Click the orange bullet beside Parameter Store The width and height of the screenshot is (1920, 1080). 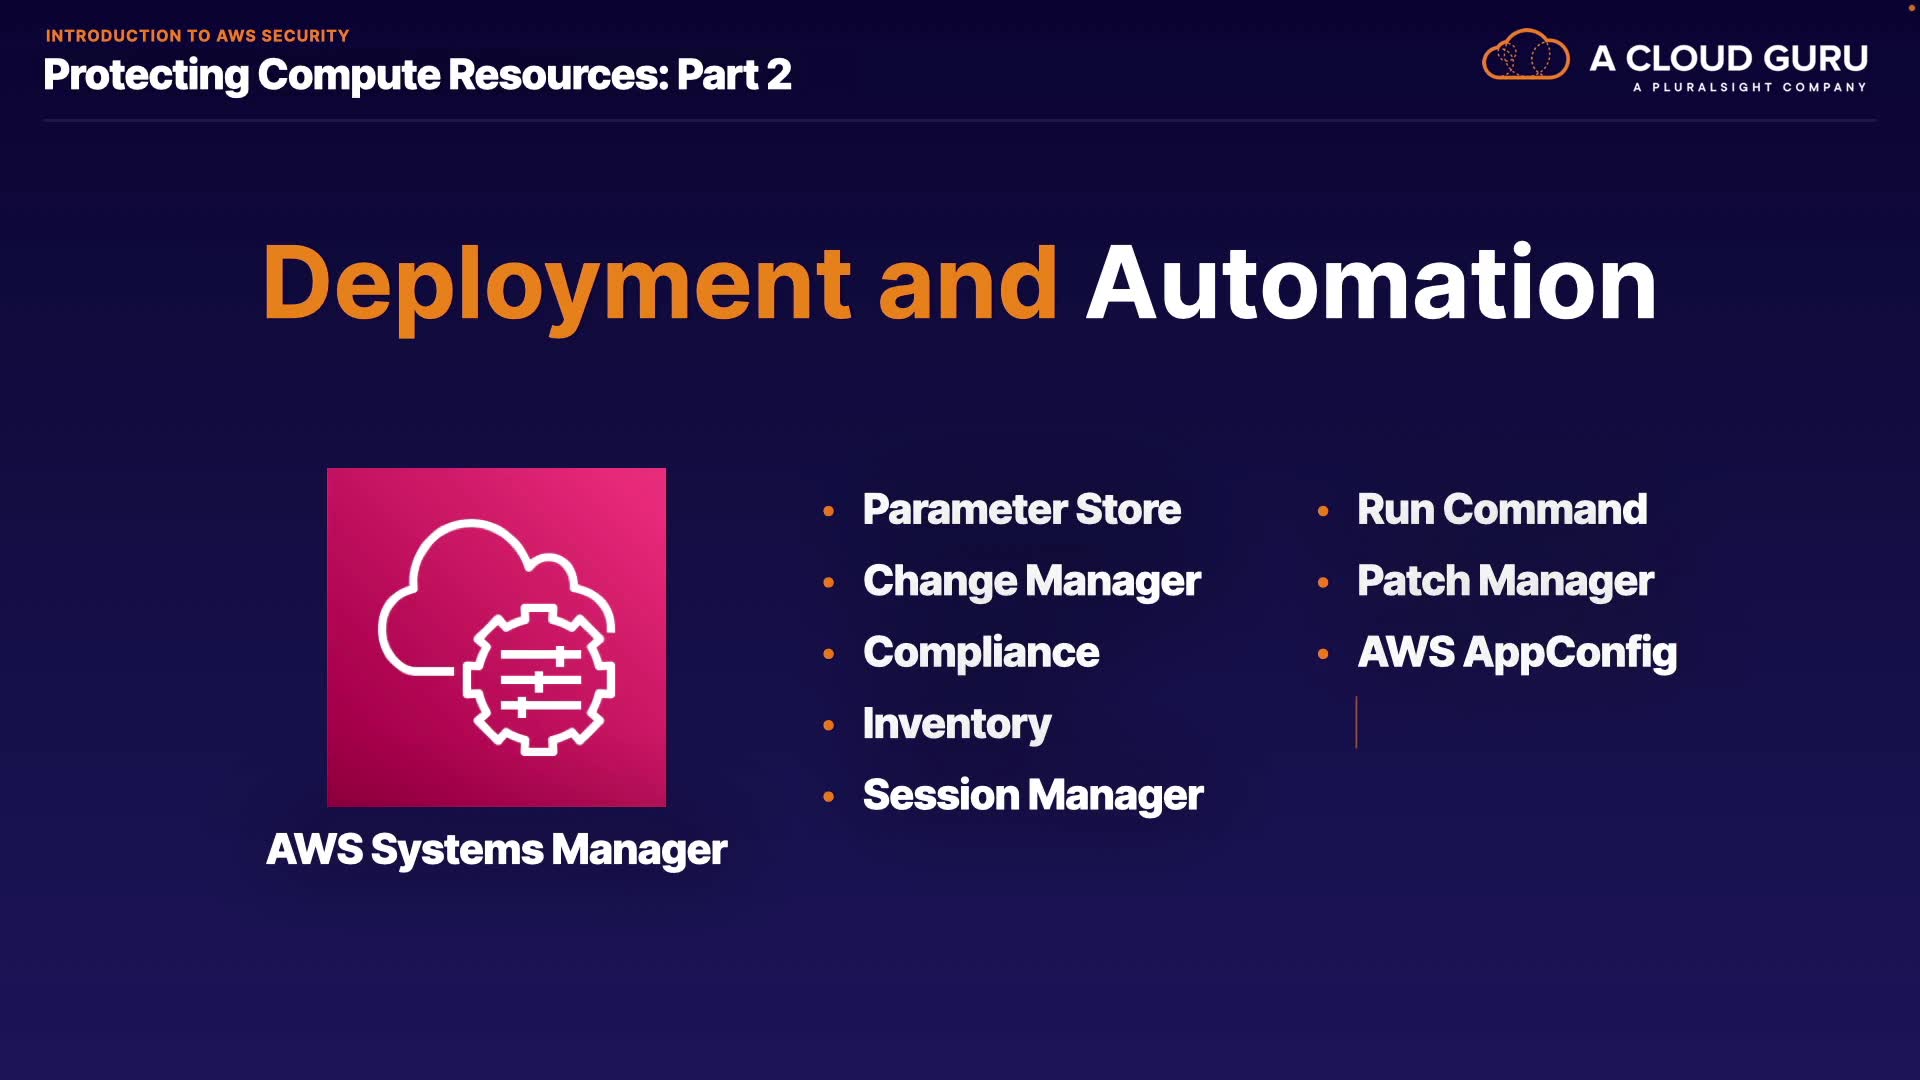pos(828,511)
